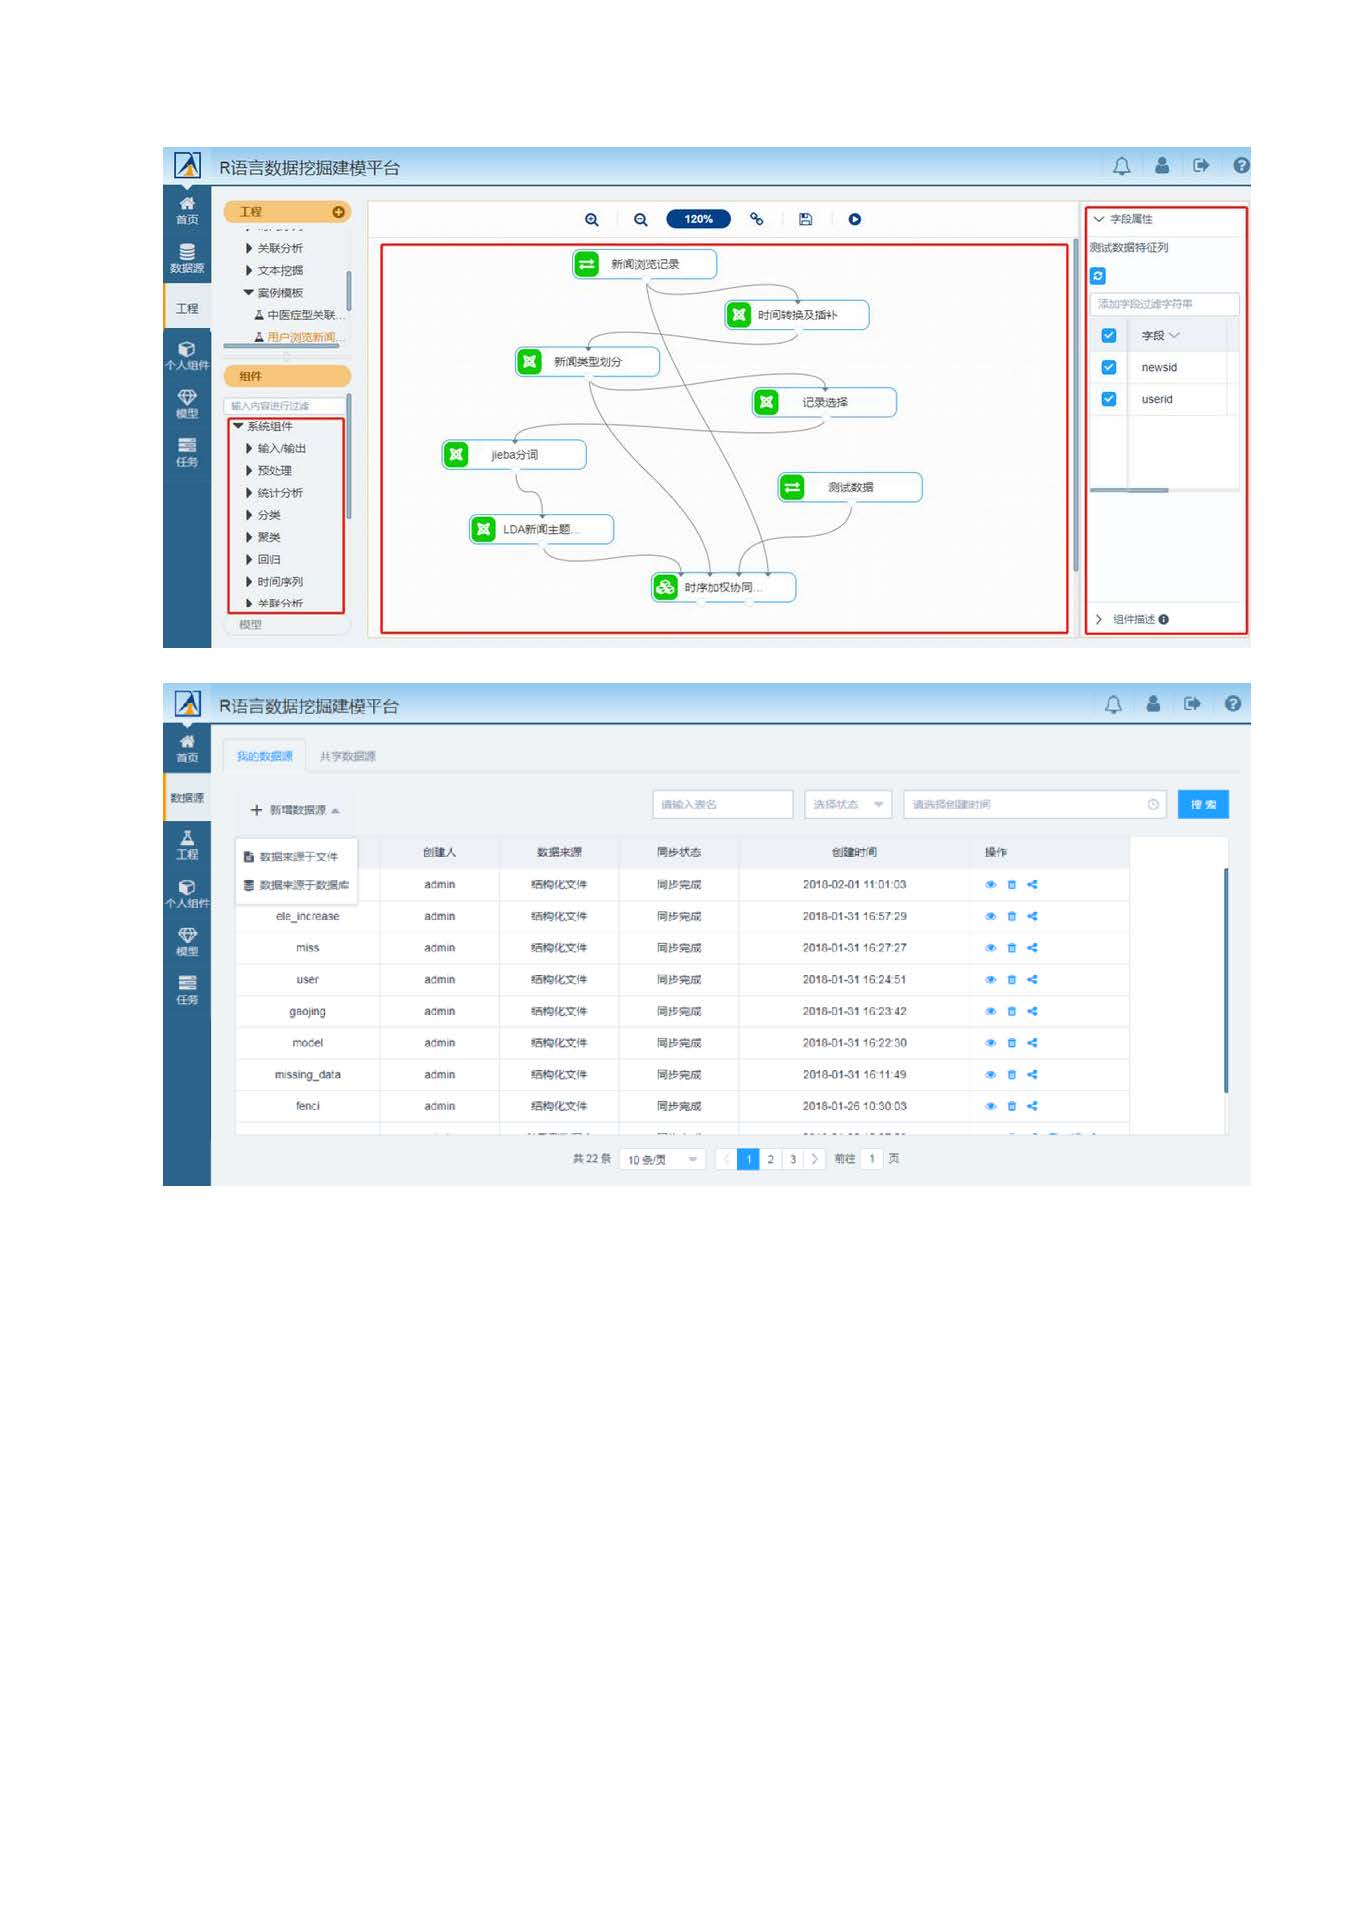Open 任务 in data source screen sidebar
This screenshot has width=1365, height=1930.
187,990
